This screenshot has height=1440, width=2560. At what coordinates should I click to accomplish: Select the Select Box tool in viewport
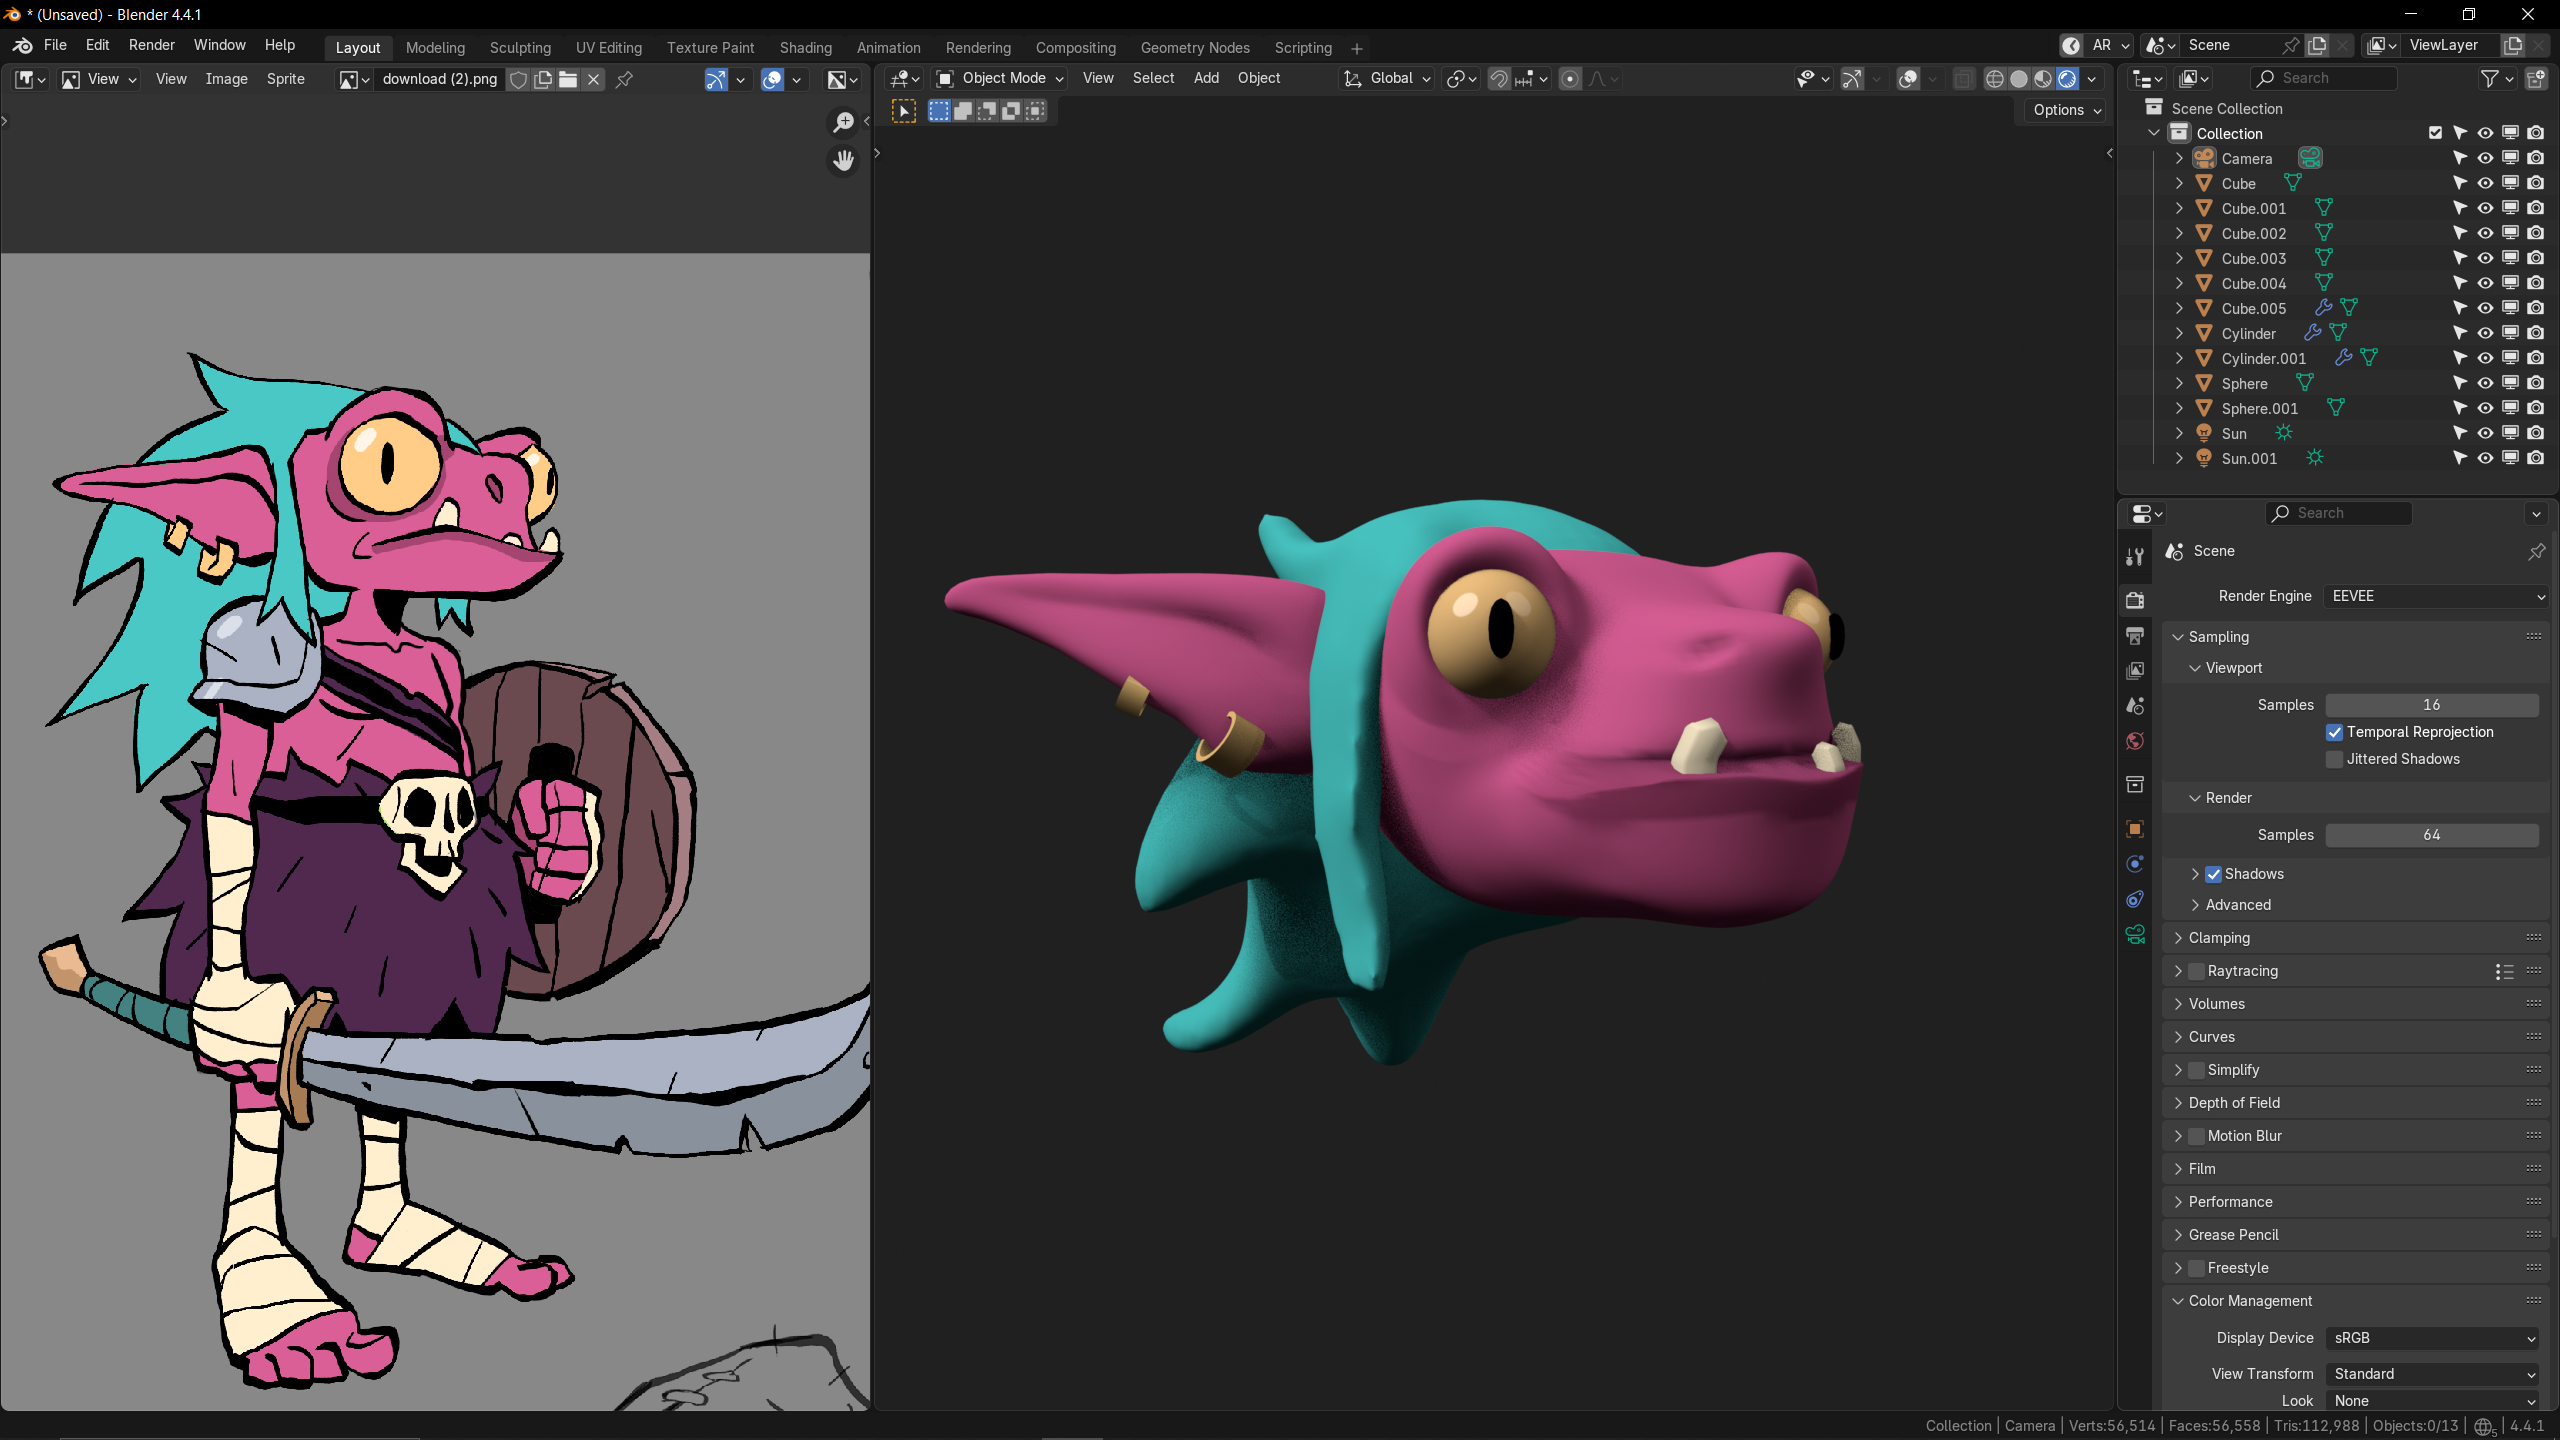(x=904, y=111)
